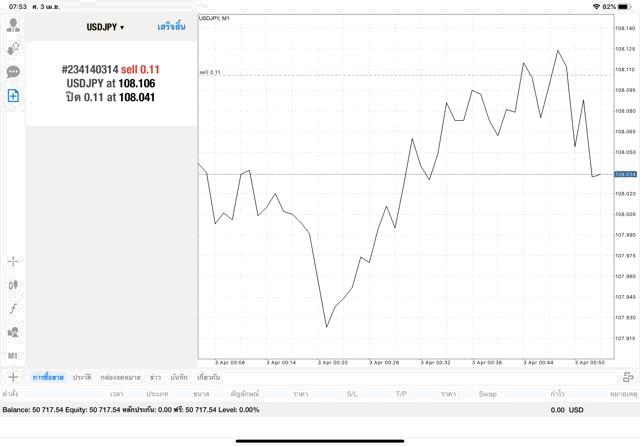640x447 pixels.
Task: Sort by the S/L column header
Action: [352, 394]
